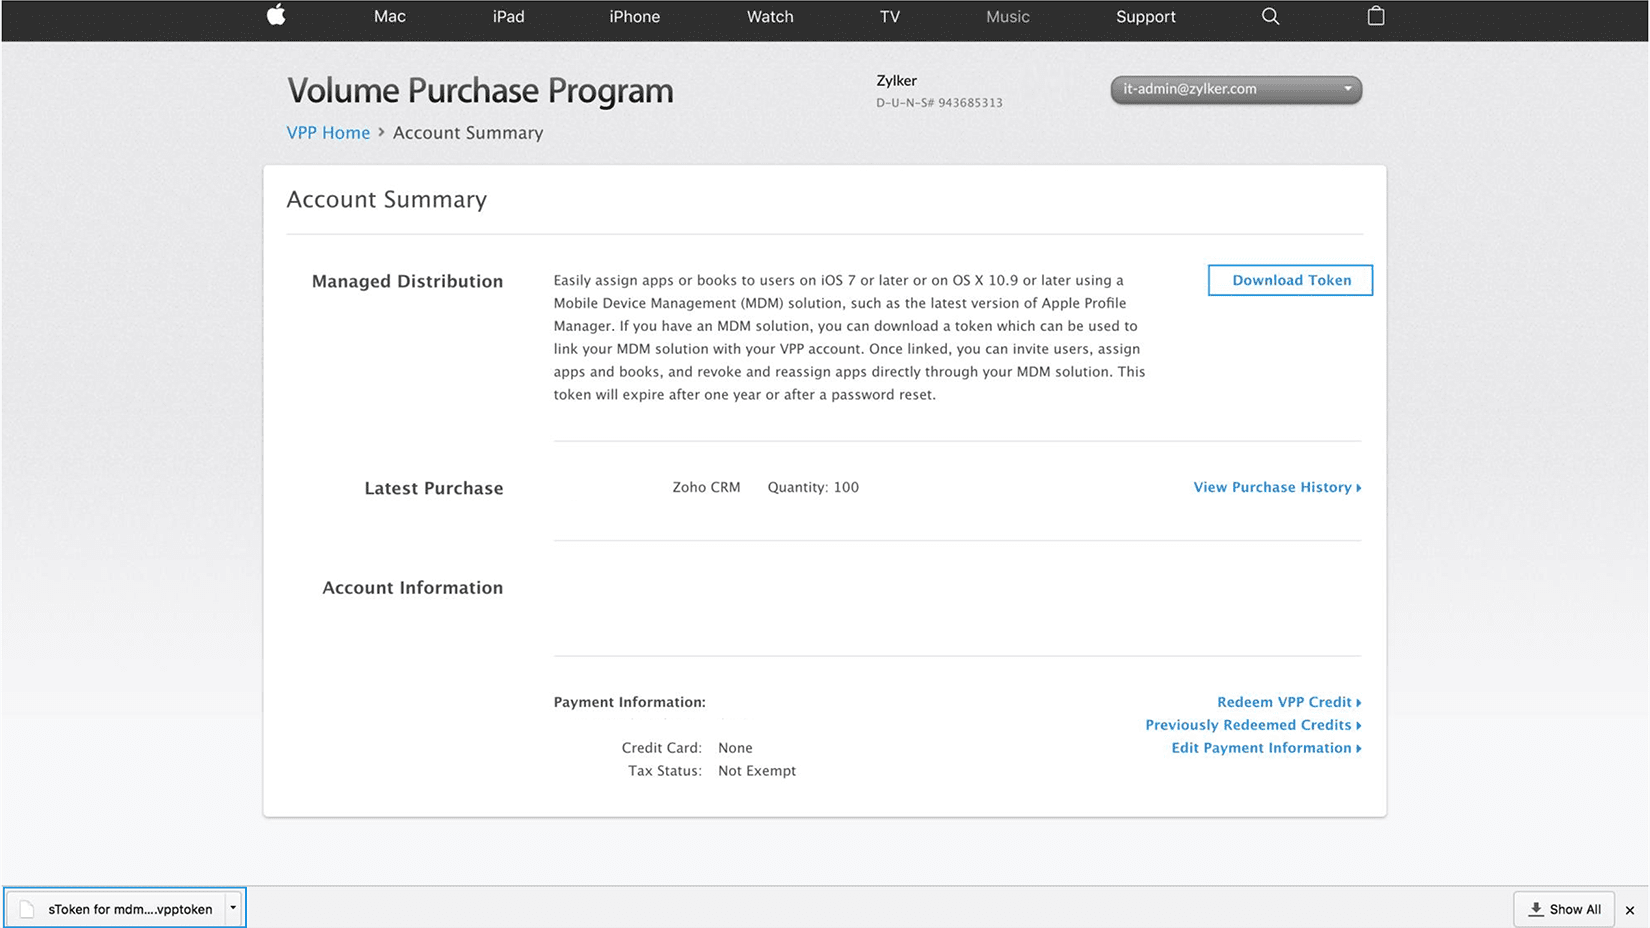Open the search magnifier icon
Screen dimensions: 1650x928
click(1270, 16)
